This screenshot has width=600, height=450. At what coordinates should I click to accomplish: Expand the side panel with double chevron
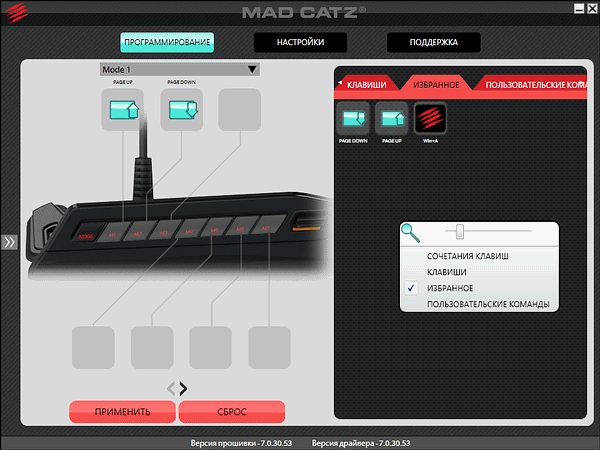point(9,242)
